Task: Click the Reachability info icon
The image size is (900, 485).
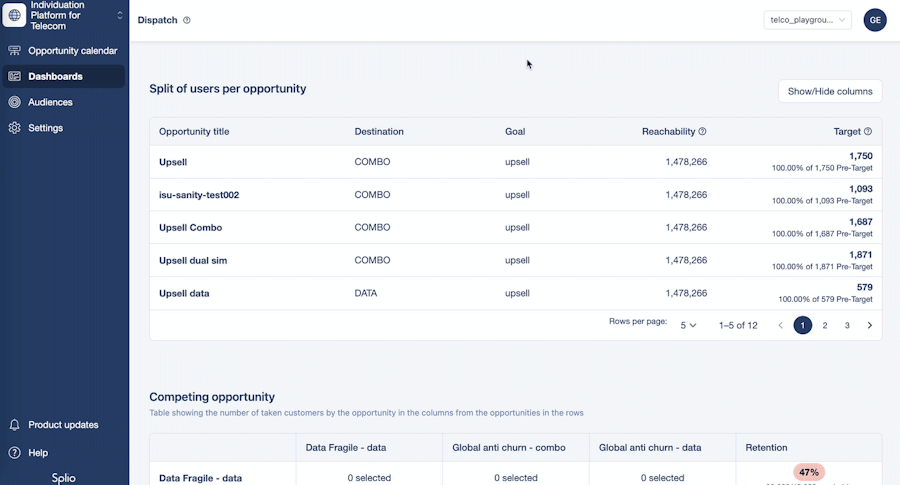Action: click(x=702, y=131)
